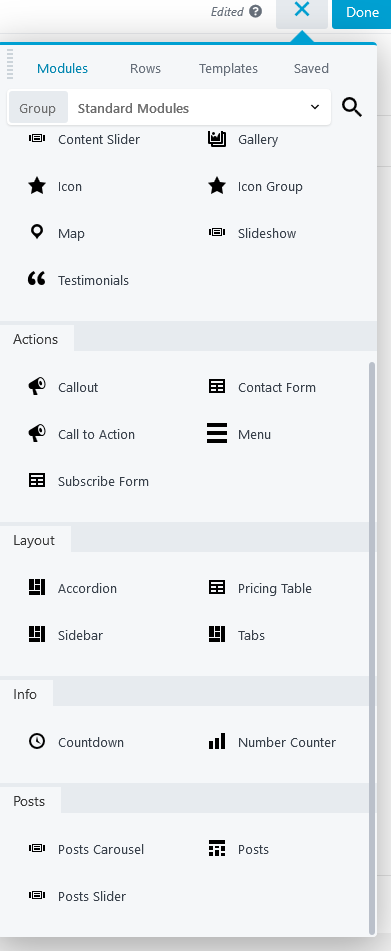
Task: Select the Map pin icon
Action: coord(37,232)
